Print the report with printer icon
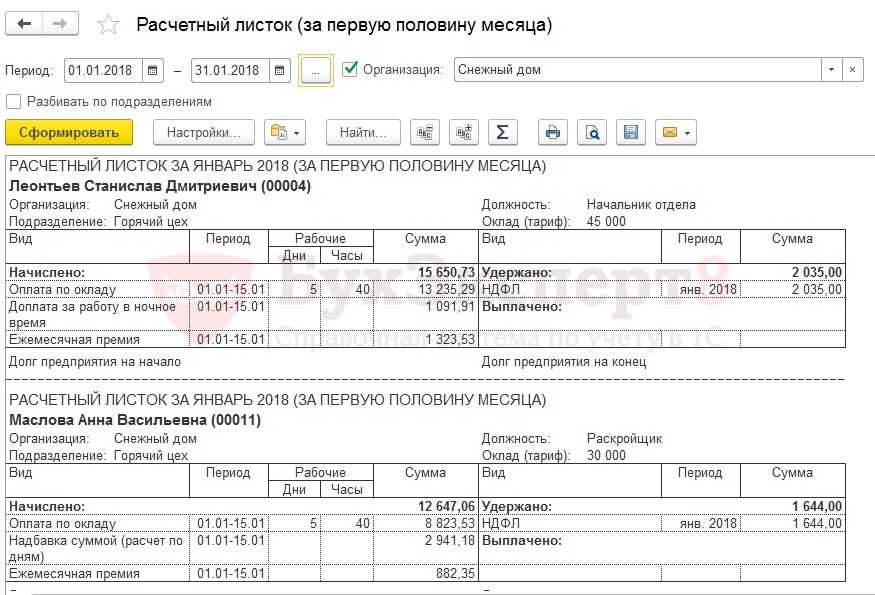The image size is (875, 595). [553, 132]
